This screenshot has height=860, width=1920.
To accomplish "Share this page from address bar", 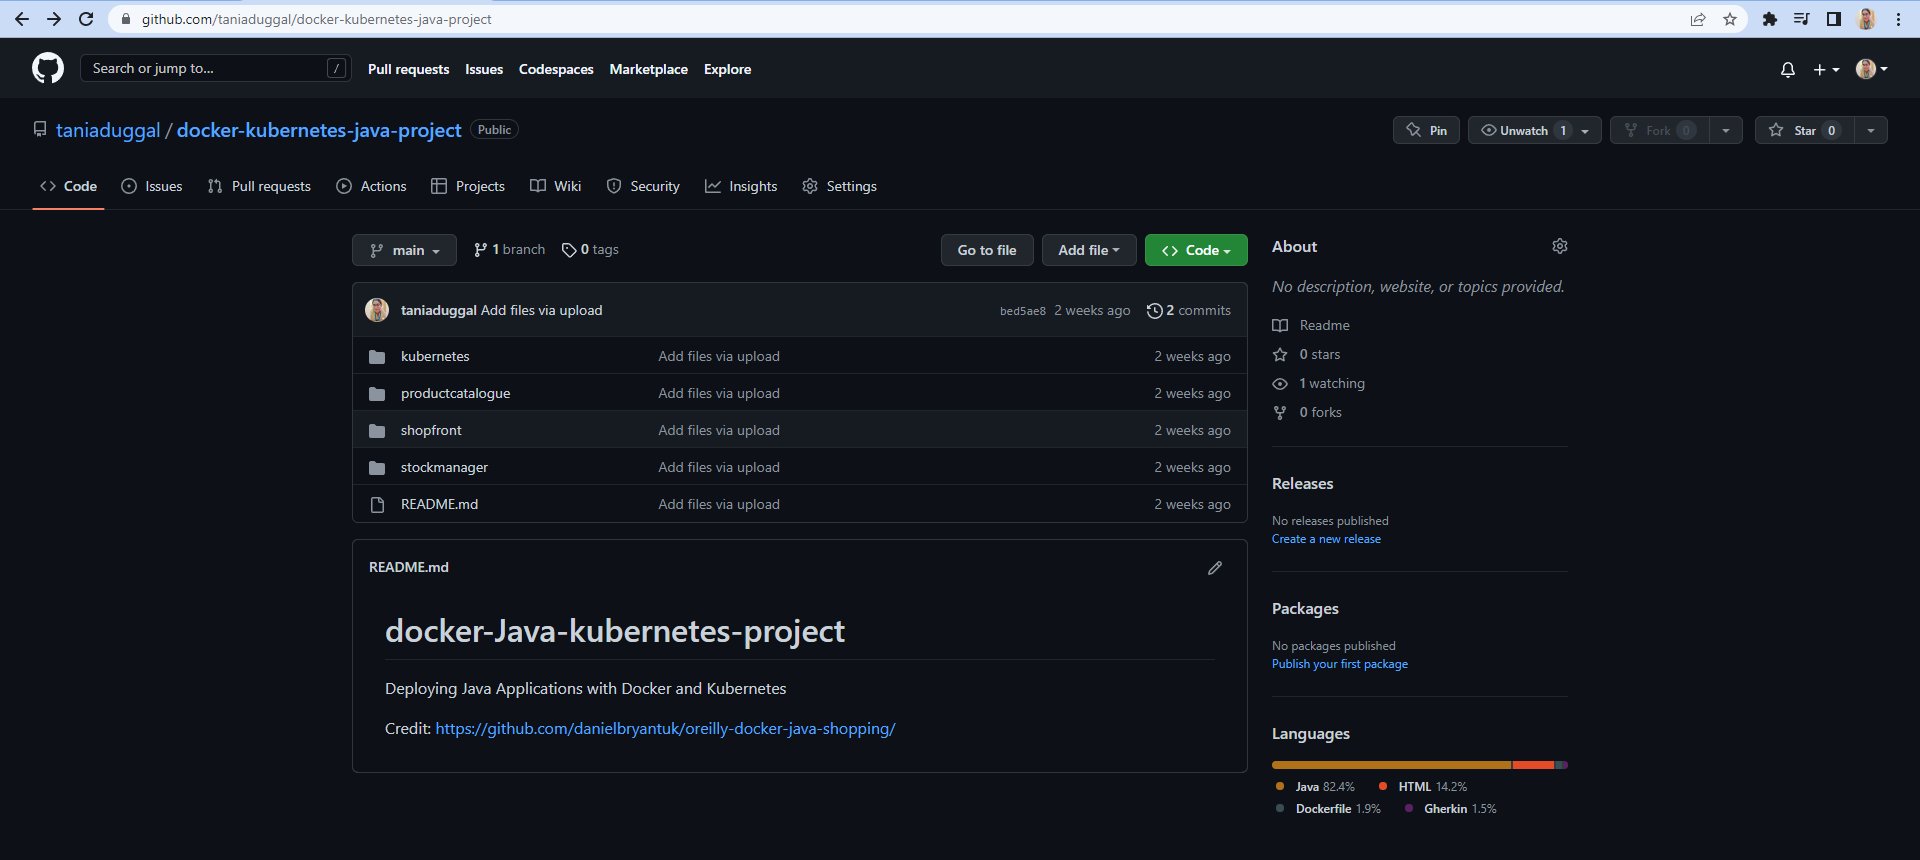I will pyautogui.click(x=1698, y=19).
